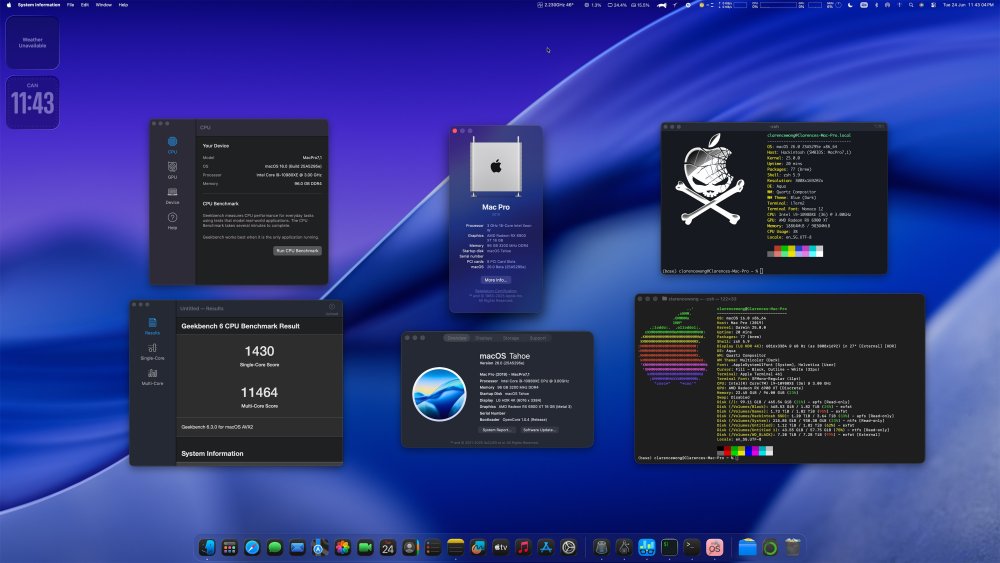Select Results in the benchmark result sidebar

click(152, 326)
